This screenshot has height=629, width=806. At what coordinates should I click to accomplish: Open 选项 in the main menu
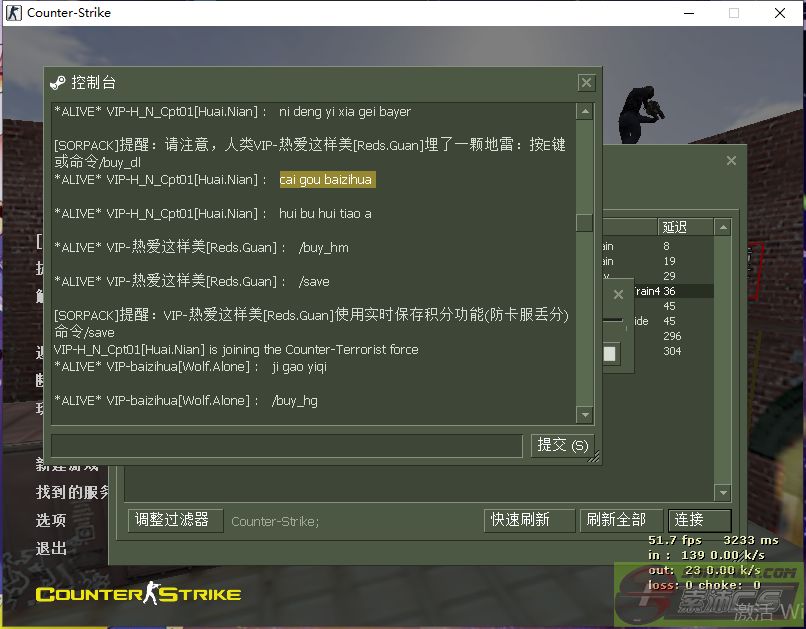[x=51, y=520]
